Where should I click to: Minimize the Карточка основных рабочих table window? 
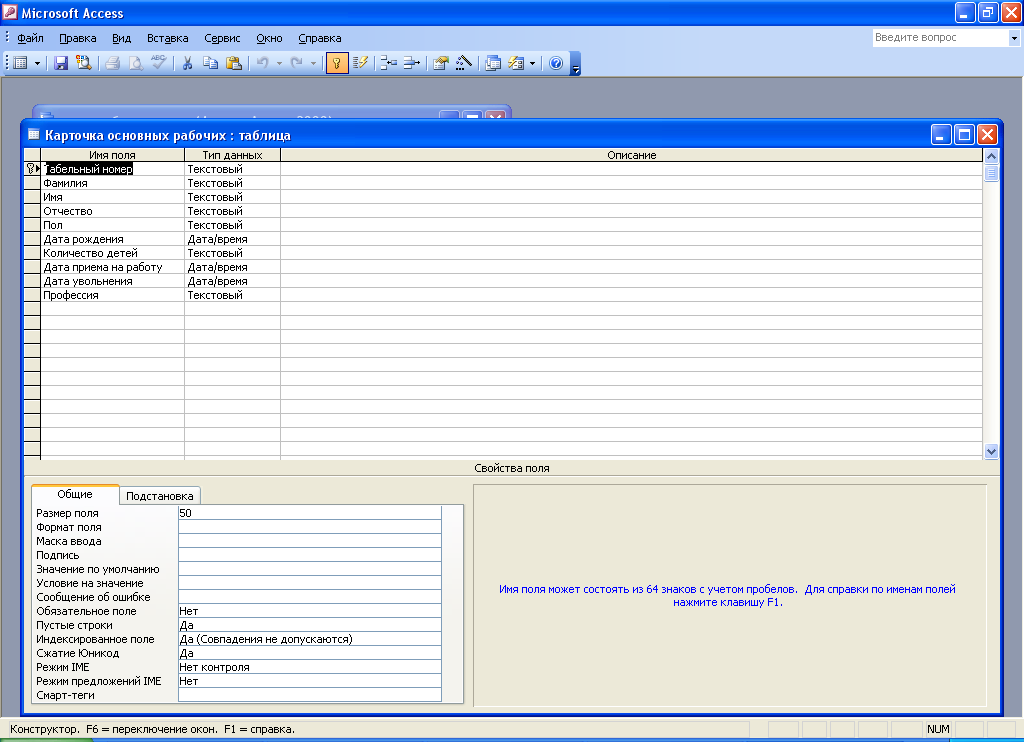point(941,135)
